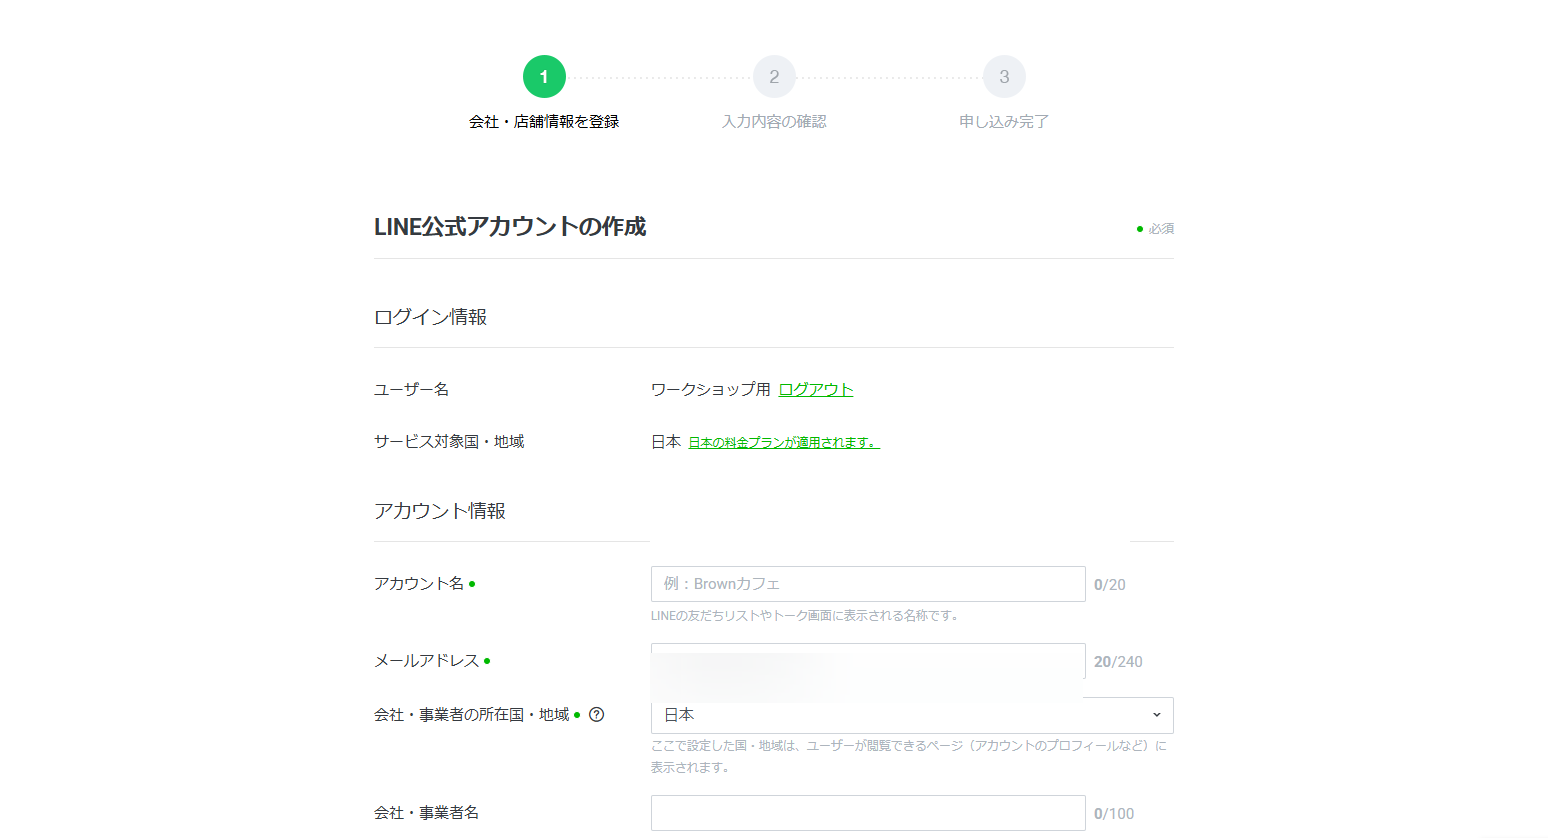Click the ログアウト link
Screen dimensions: 1548x838
(815, 389)
